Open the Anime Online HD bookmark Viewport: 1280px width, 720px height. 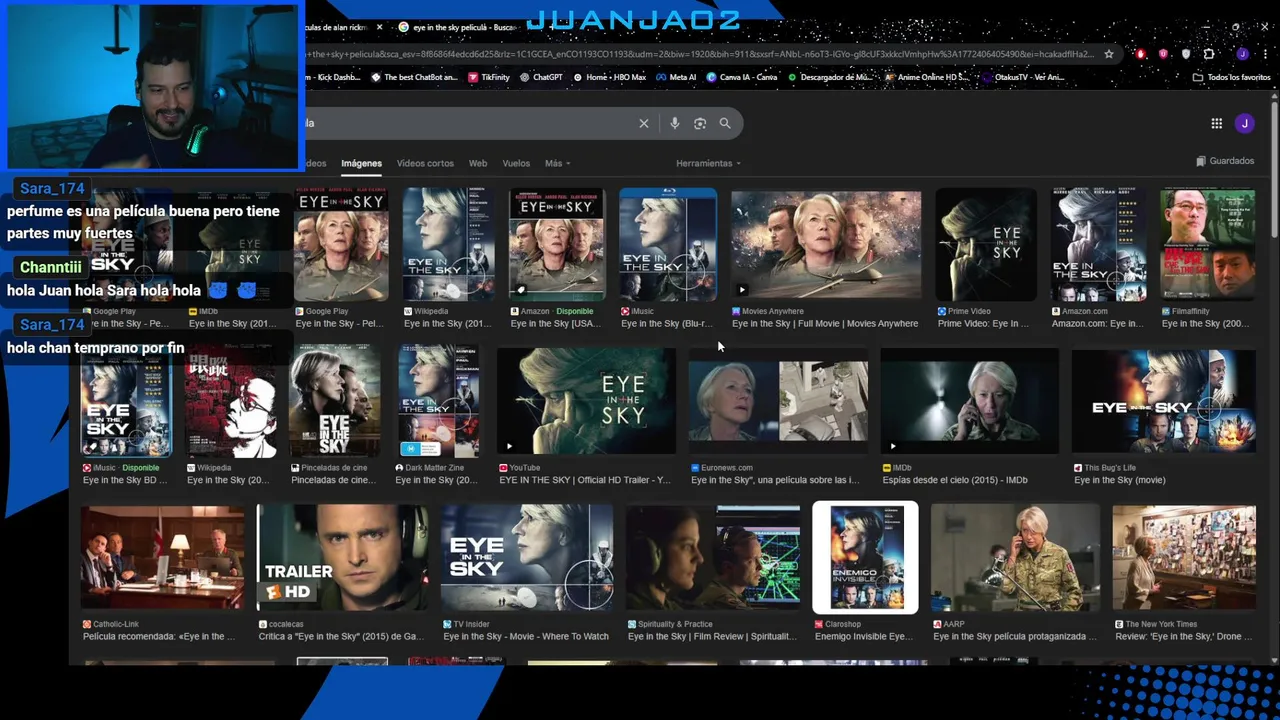[x=927, y=77]
